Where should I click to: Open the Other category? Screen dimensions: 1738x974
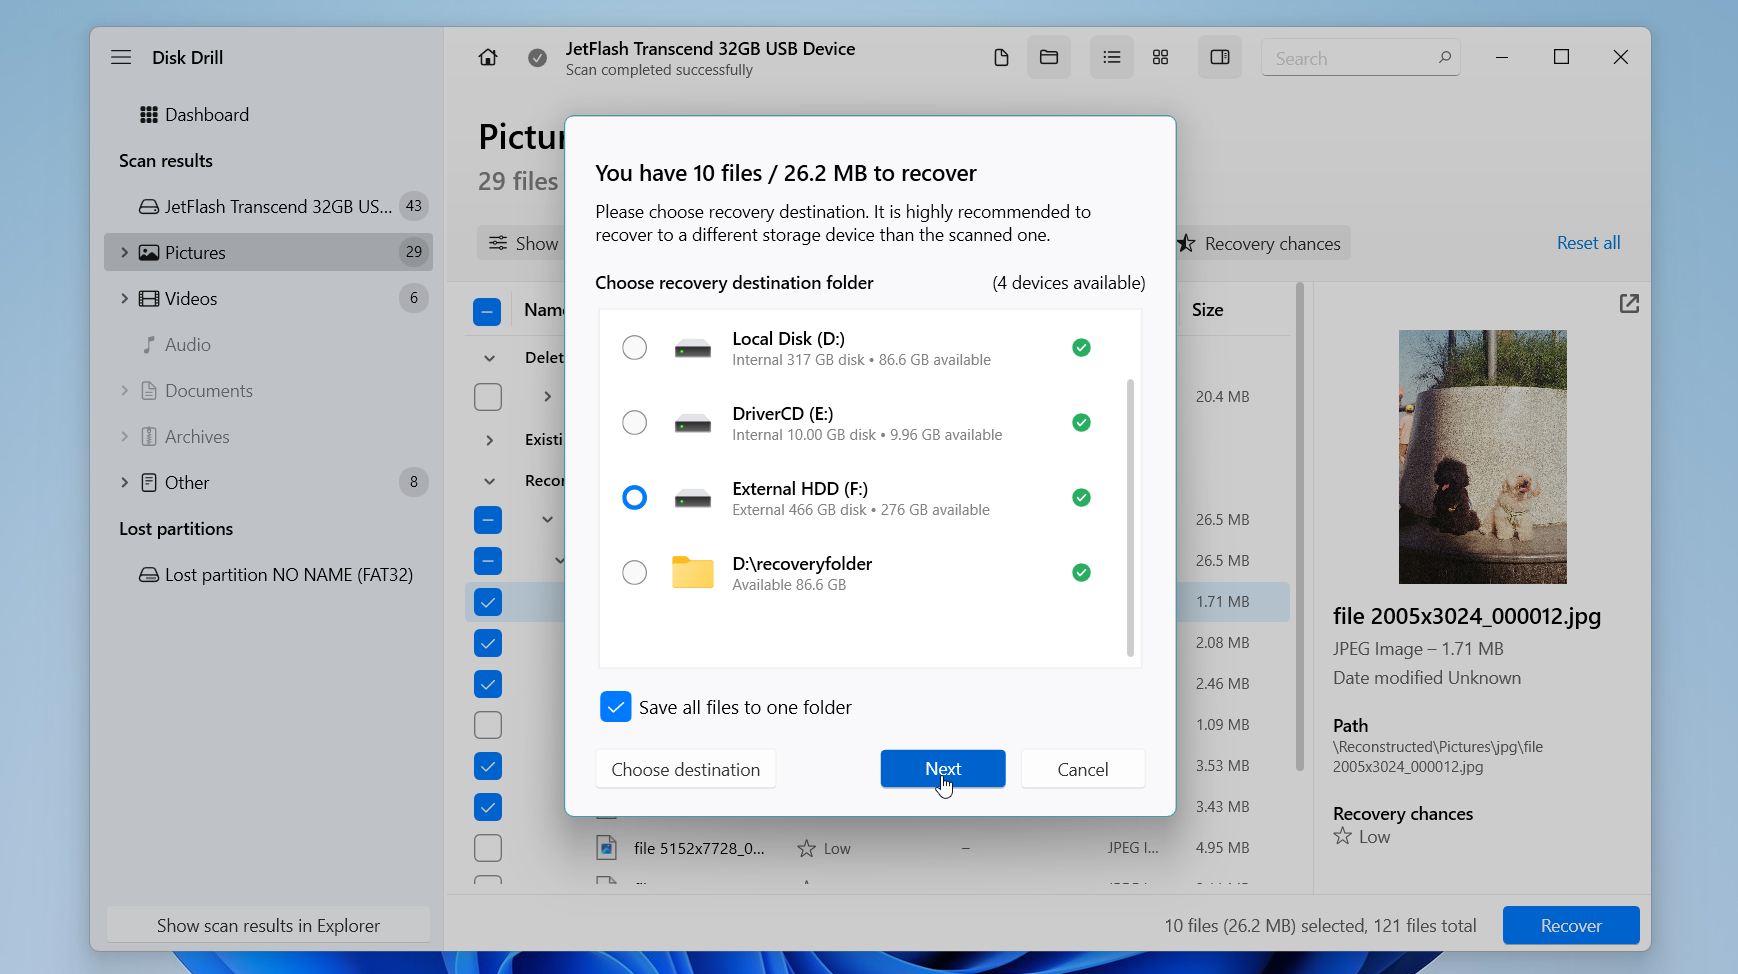268,483
